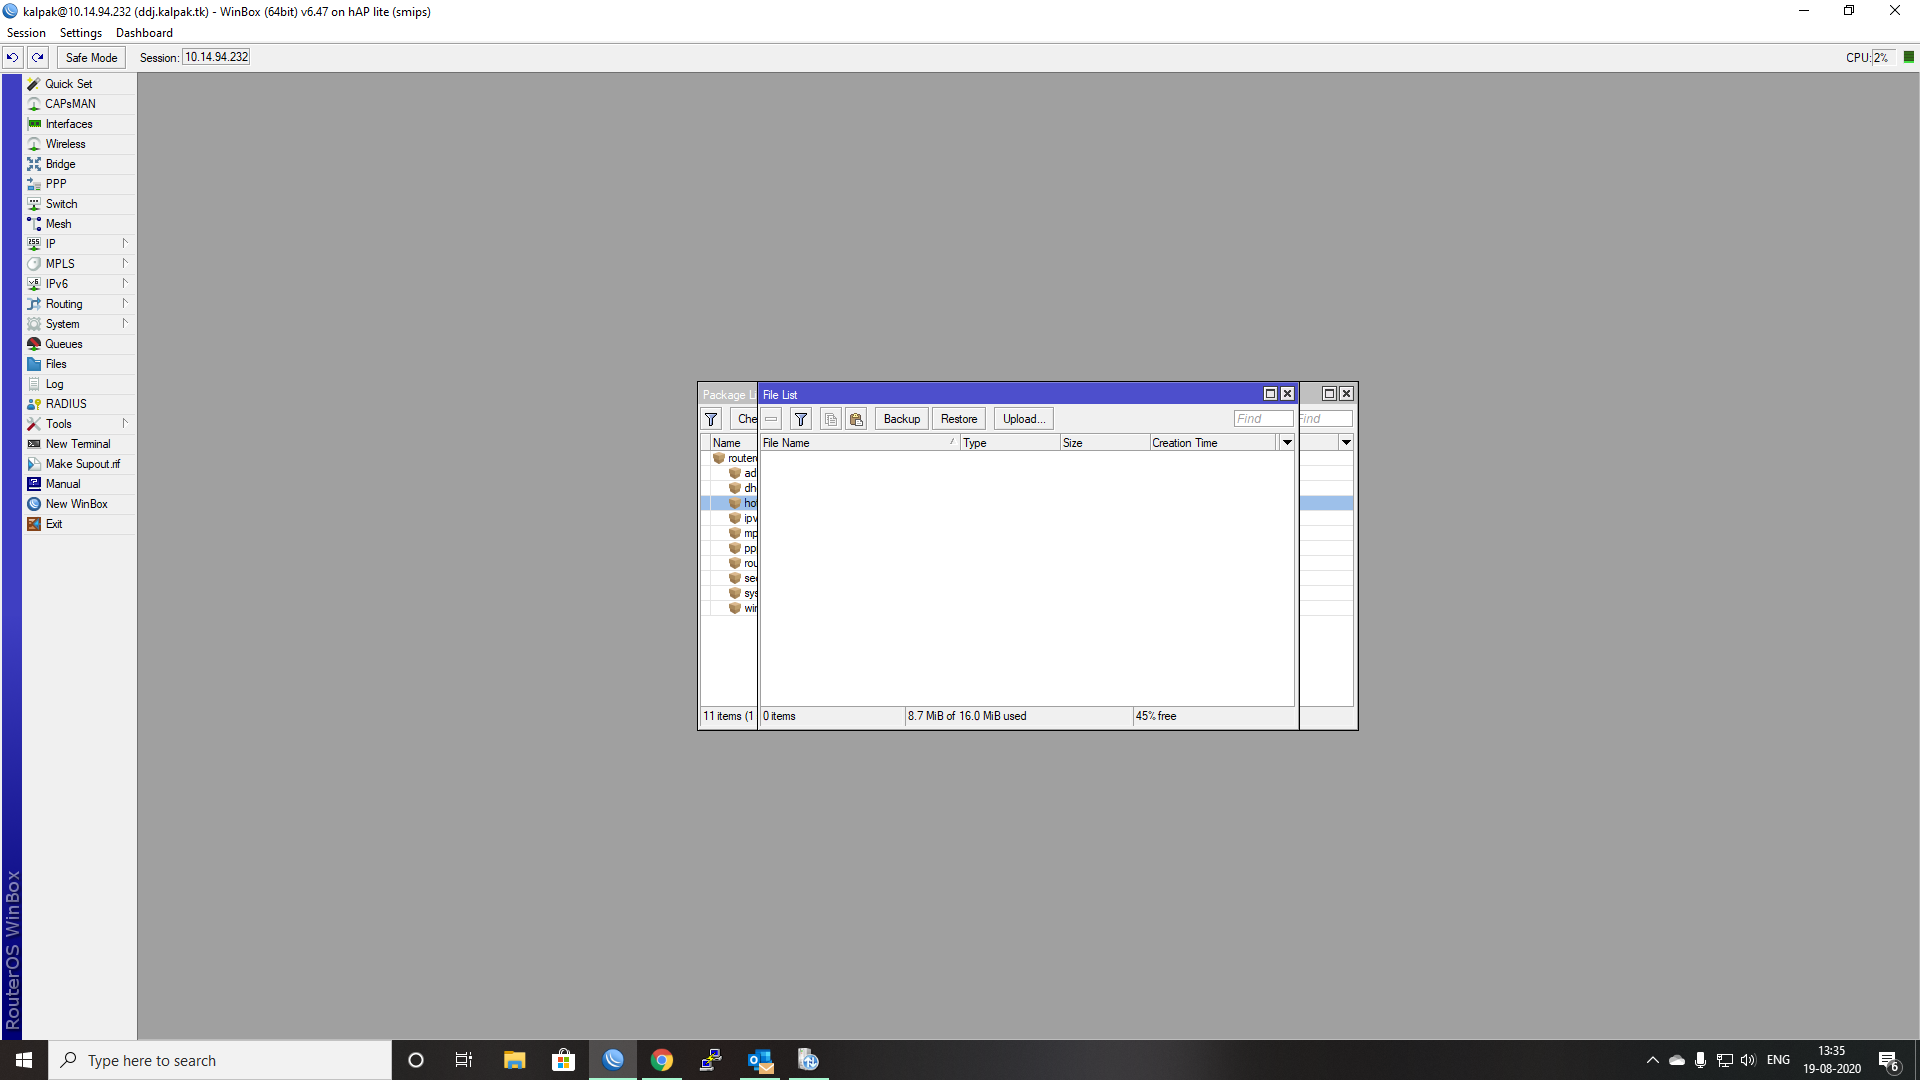Click the undo arrow in the toolbar
The image size is (1920, 1080).
11,57
